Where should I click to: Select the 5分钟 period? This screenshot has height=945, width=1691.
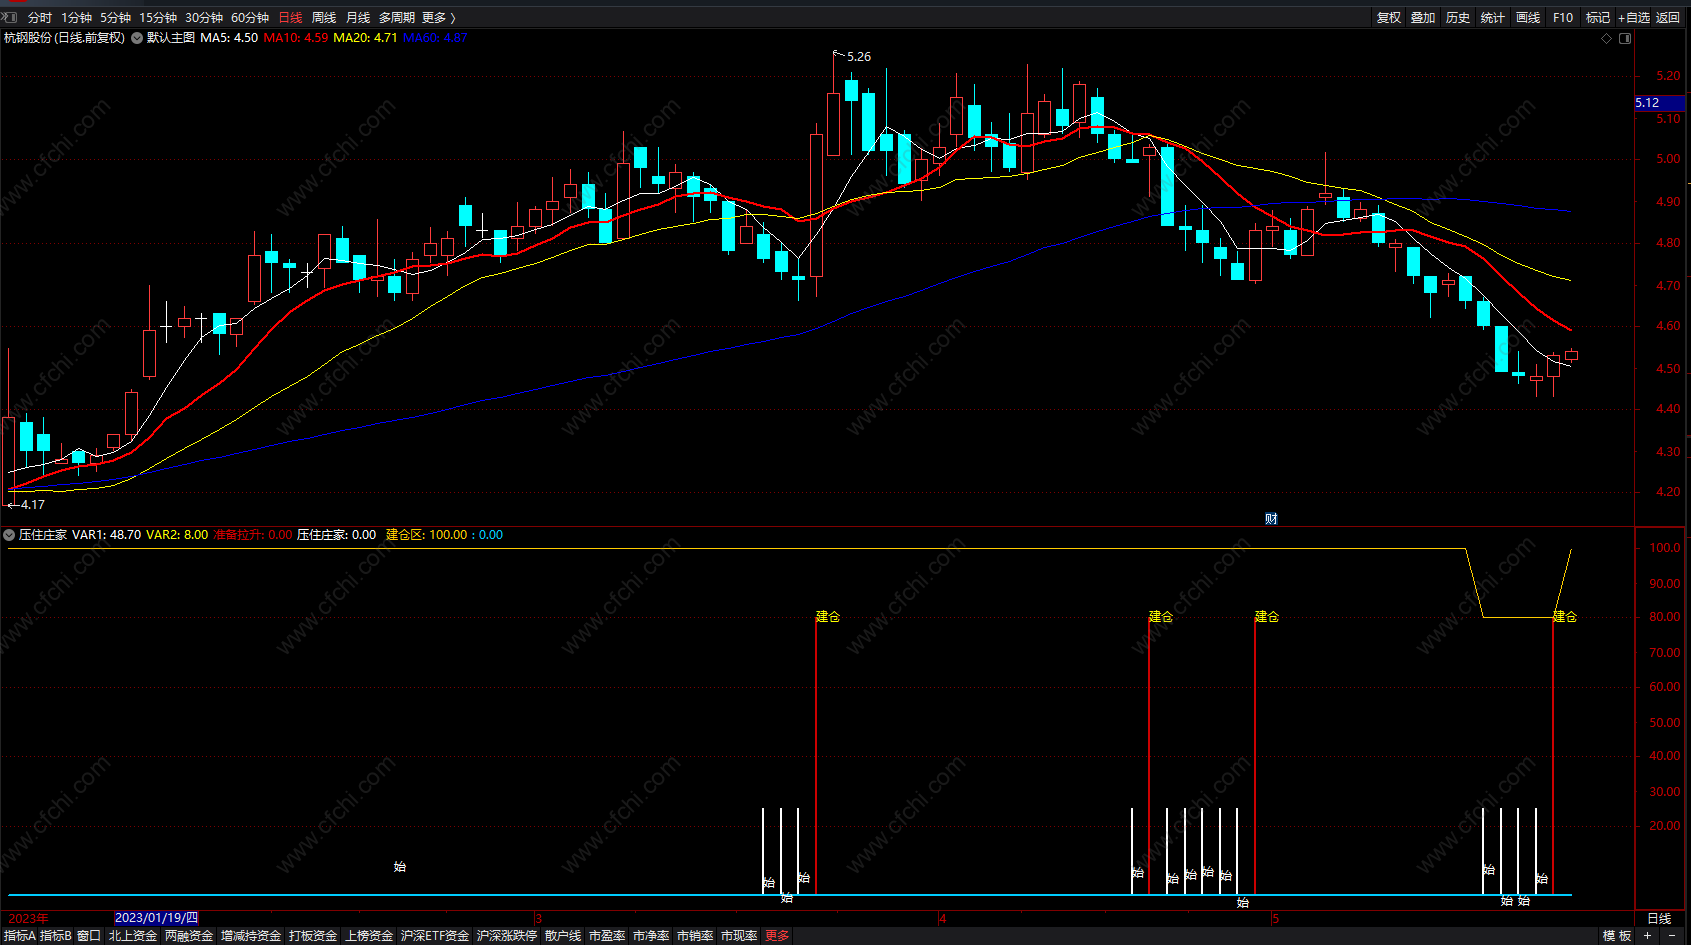115,18
